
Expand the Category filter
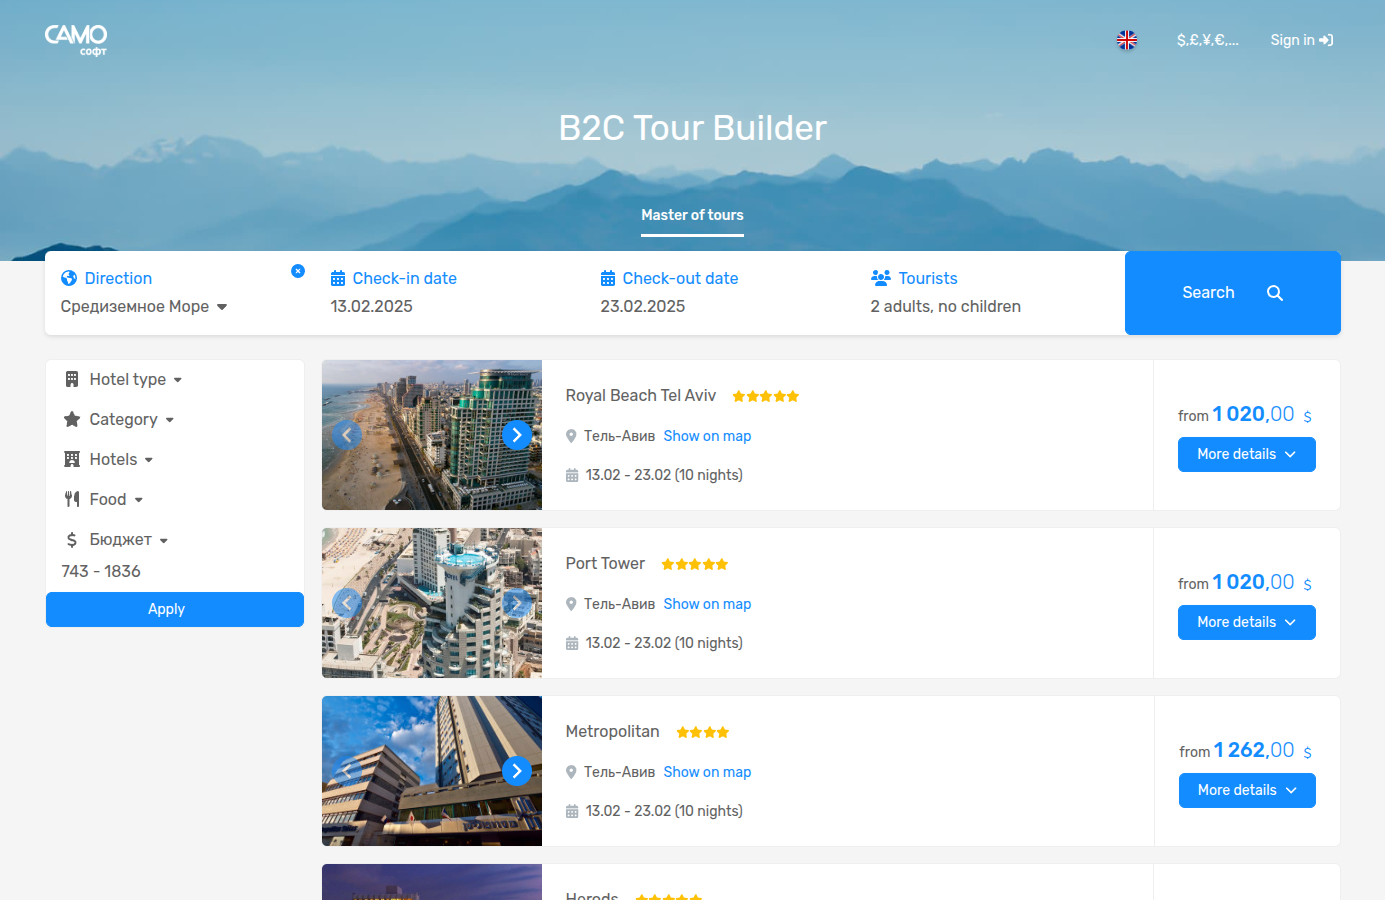[x=132, y=419]
